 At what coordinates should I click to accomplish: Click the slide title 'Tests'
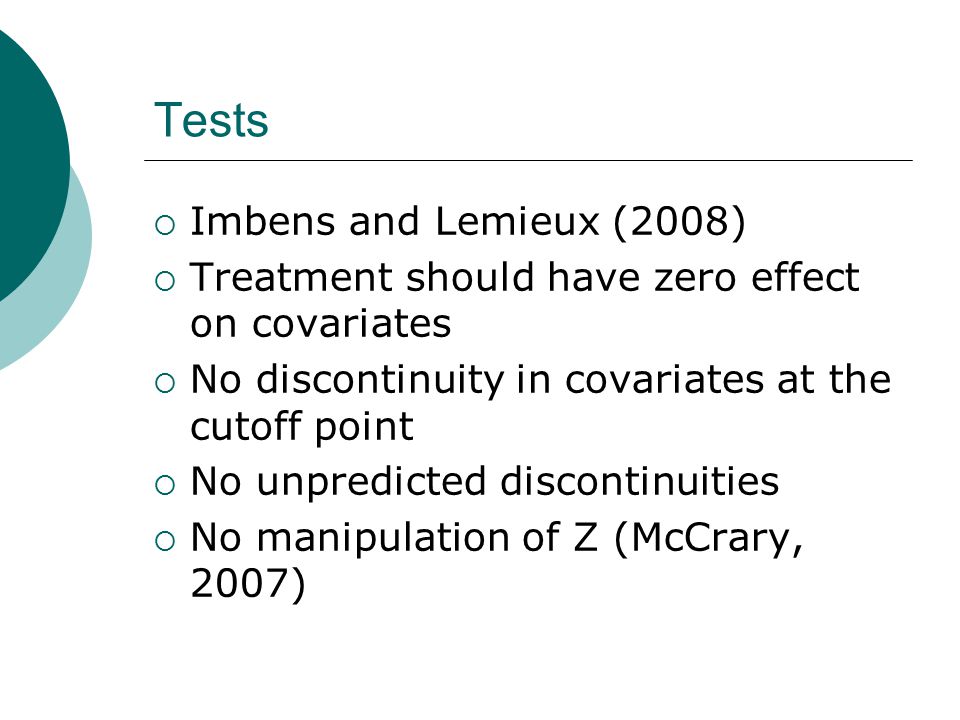coord(211,120)
